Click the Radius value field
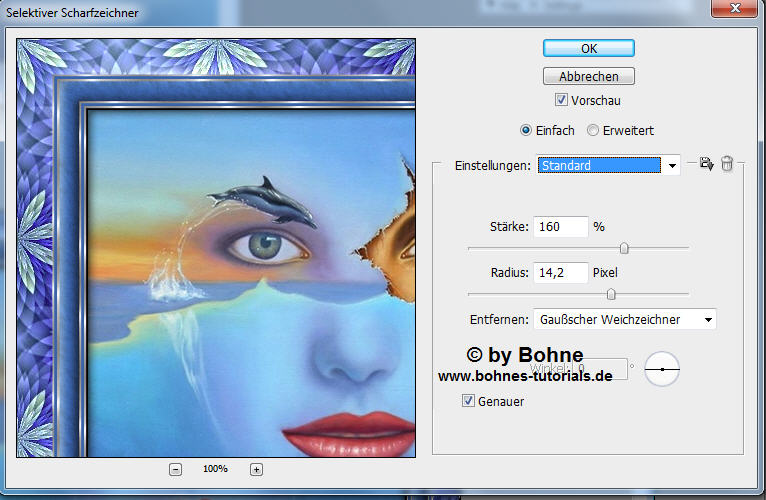Viewport: 766px width, 500px height. pyautogui.click(x=561, y=273)
